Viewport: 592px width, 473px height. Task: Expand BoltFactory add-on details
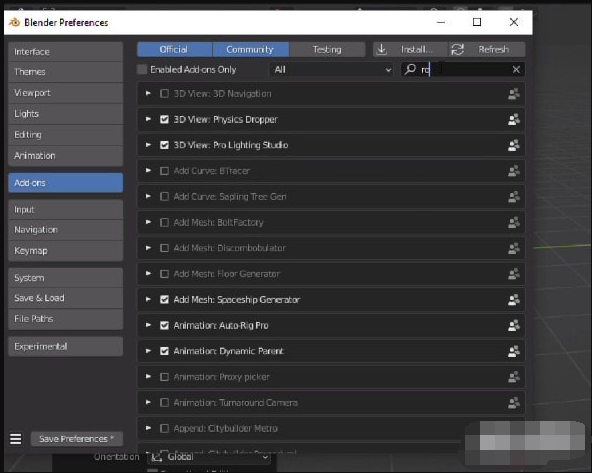point(148,222)
